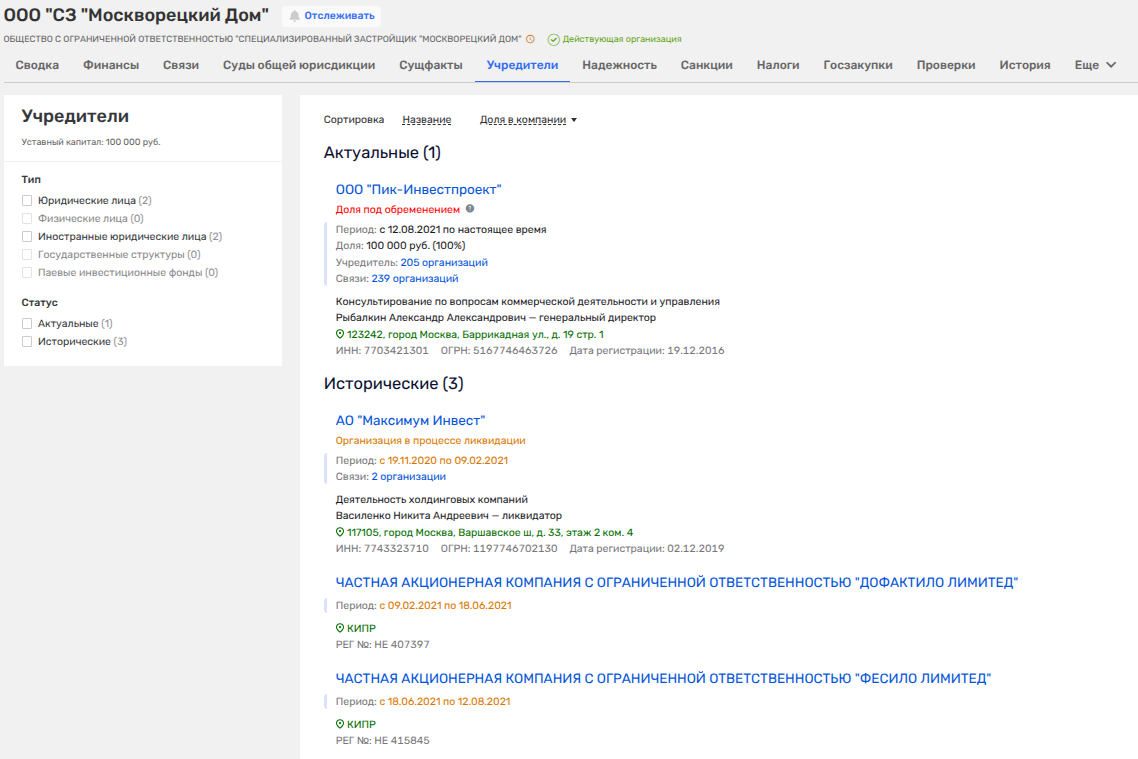Open the Доля в компании sort dropdown
Screen dimensions: 1138x759
point(528,120)
